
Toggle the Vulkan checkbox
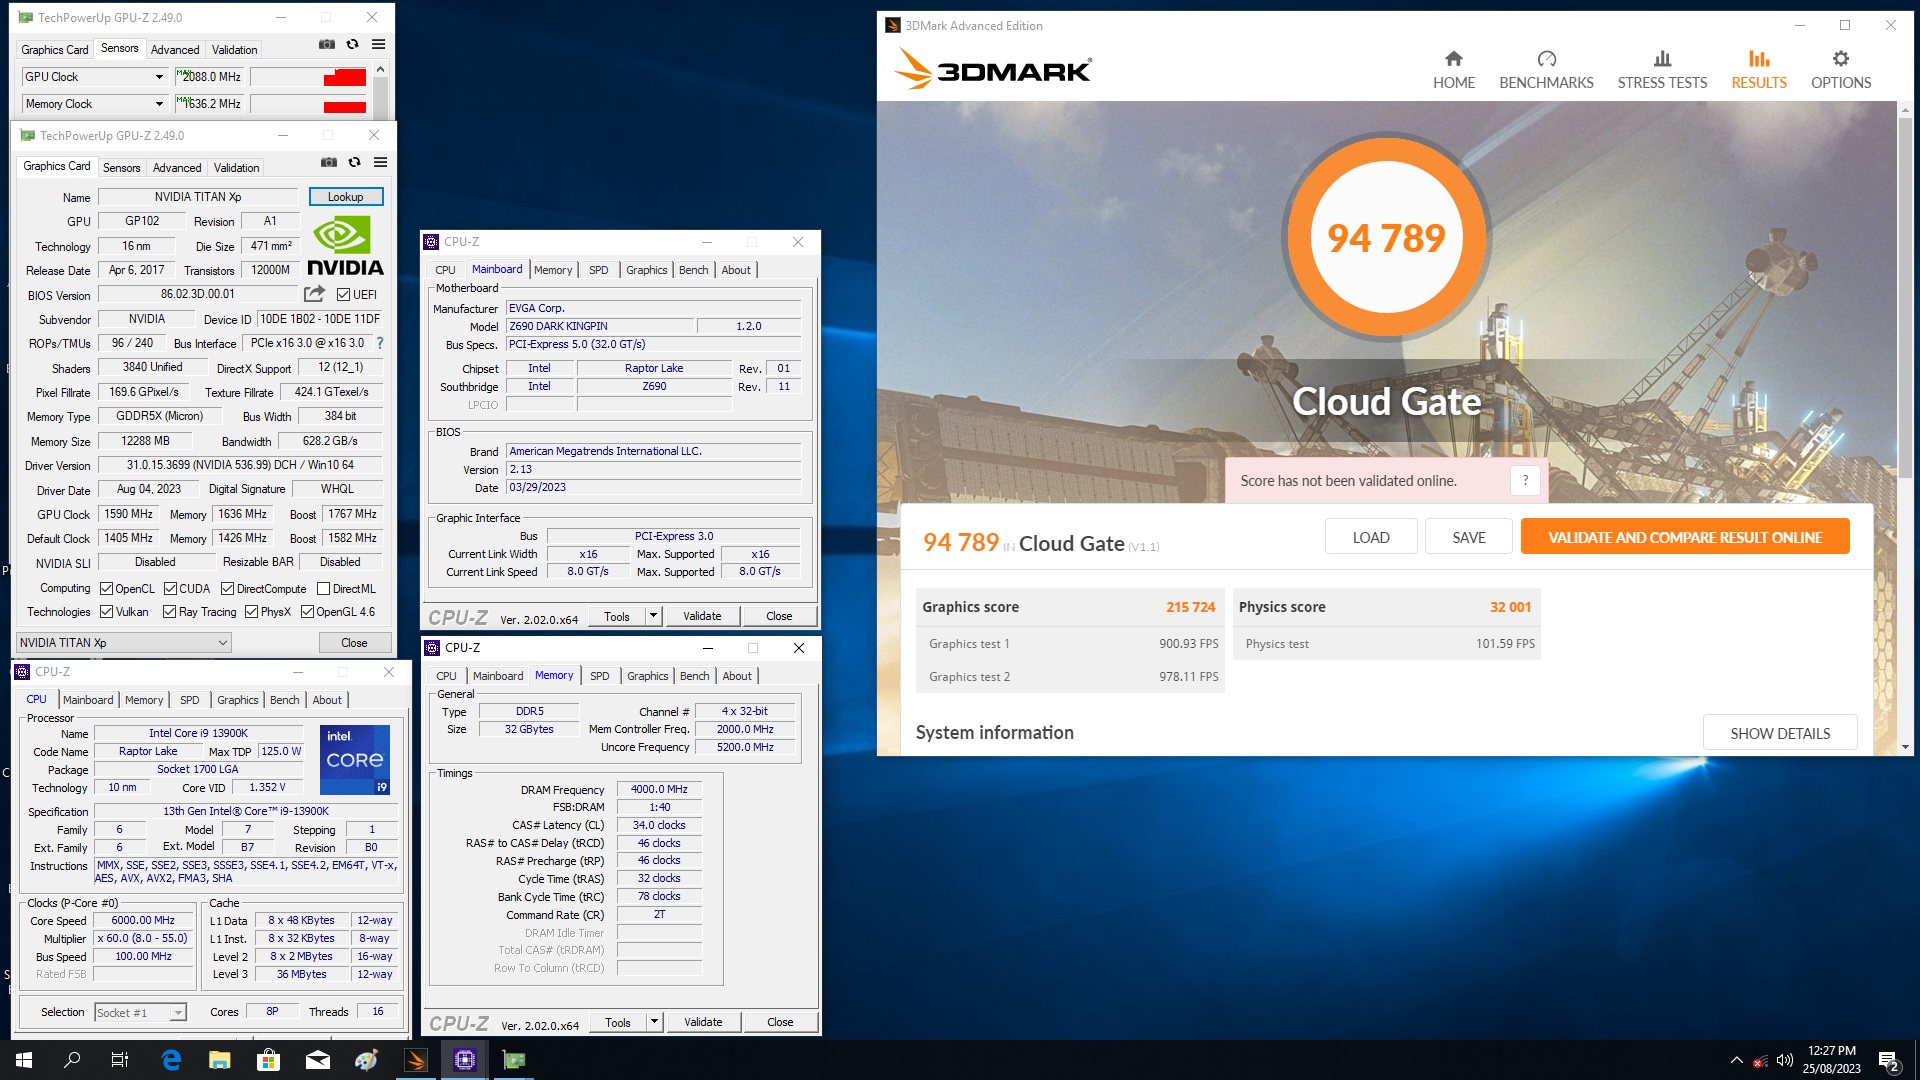[x=106, y=612]
